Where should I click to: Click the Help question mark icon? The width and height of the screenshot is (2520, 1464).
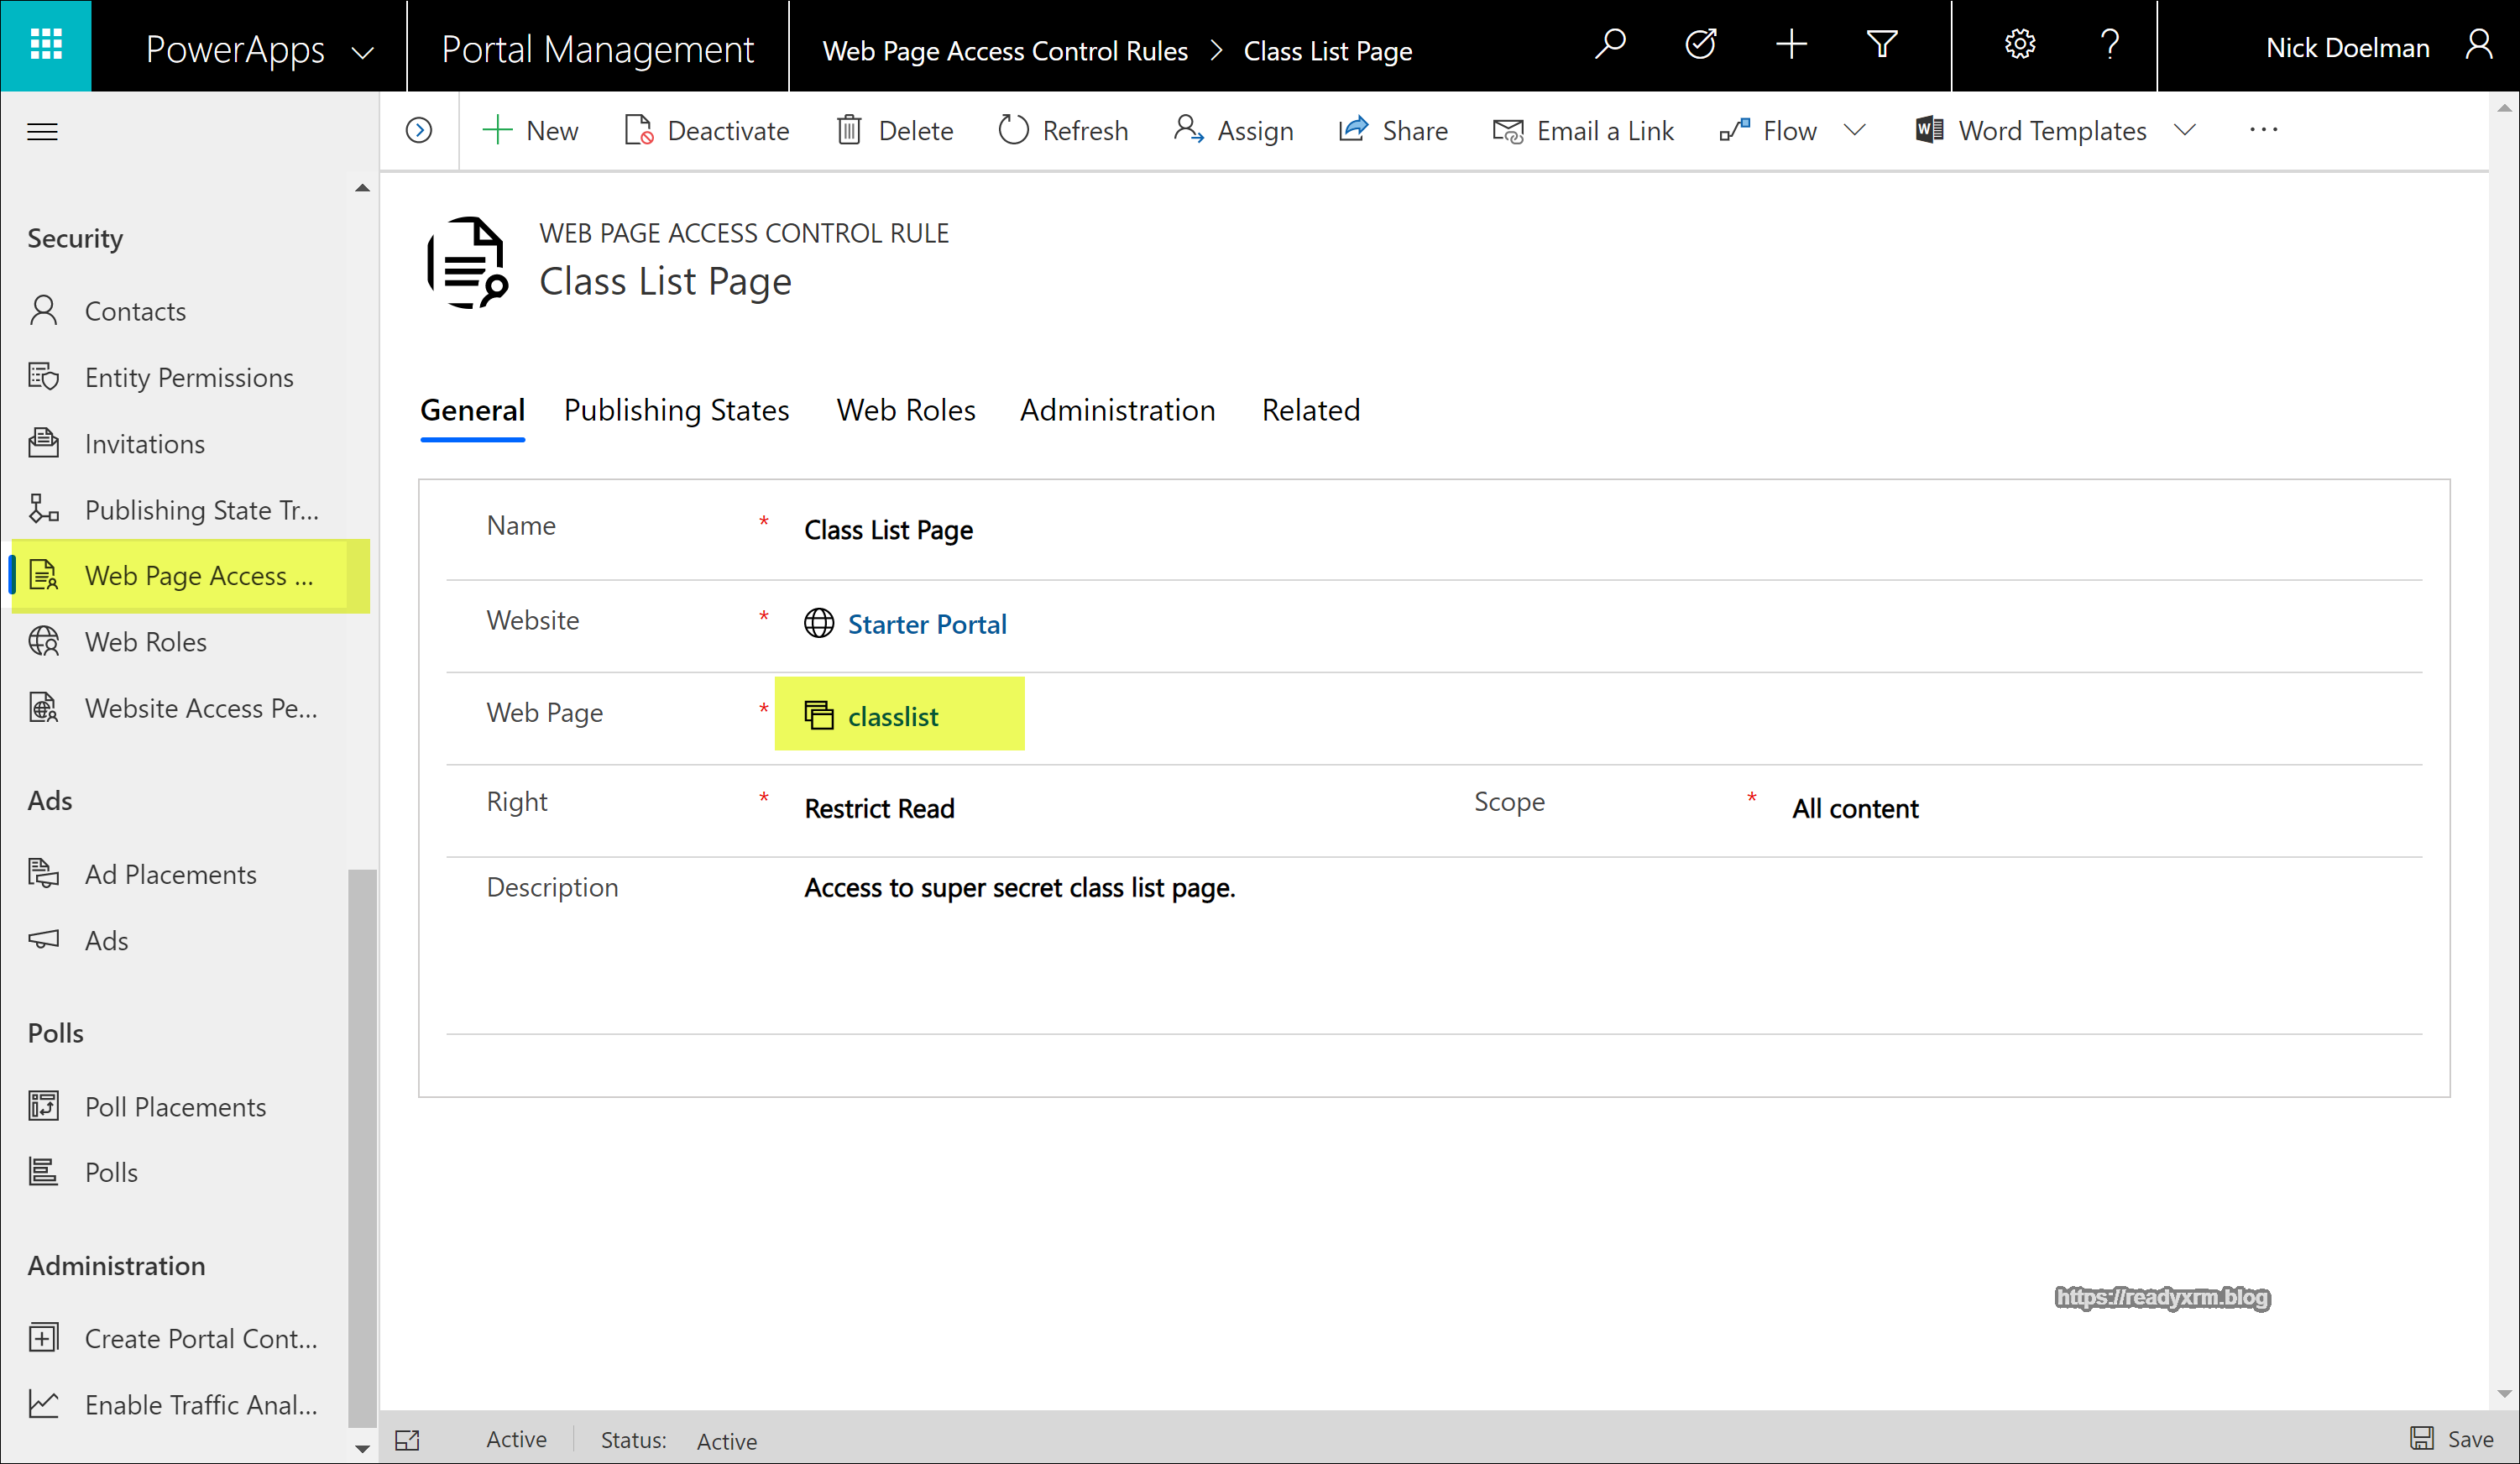(x=2109, y=45)
